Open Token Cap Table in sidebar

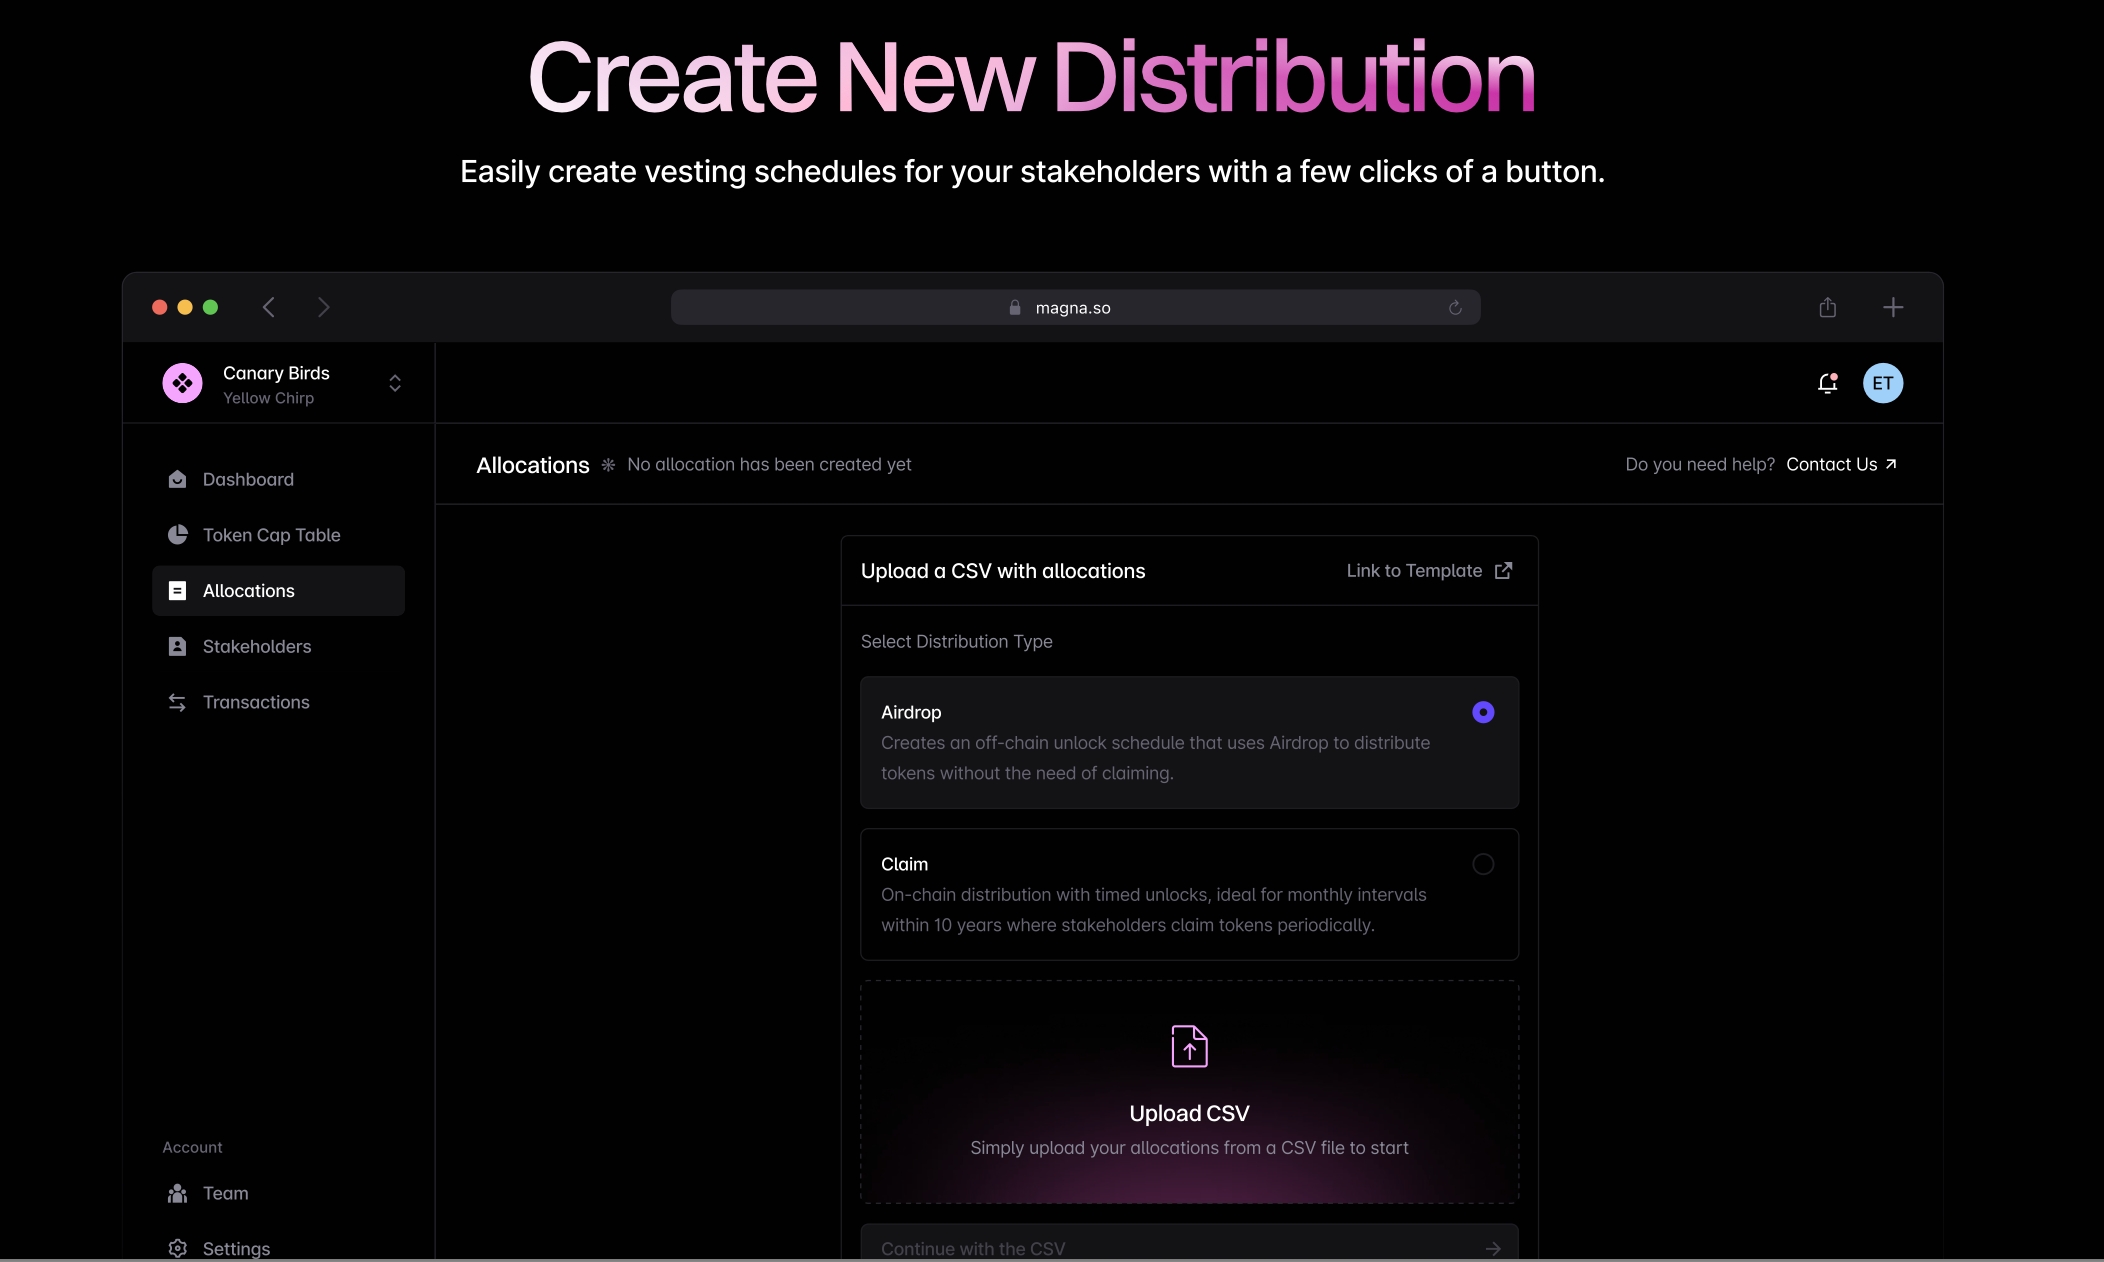pyautogui.click(x=271, y=535)
